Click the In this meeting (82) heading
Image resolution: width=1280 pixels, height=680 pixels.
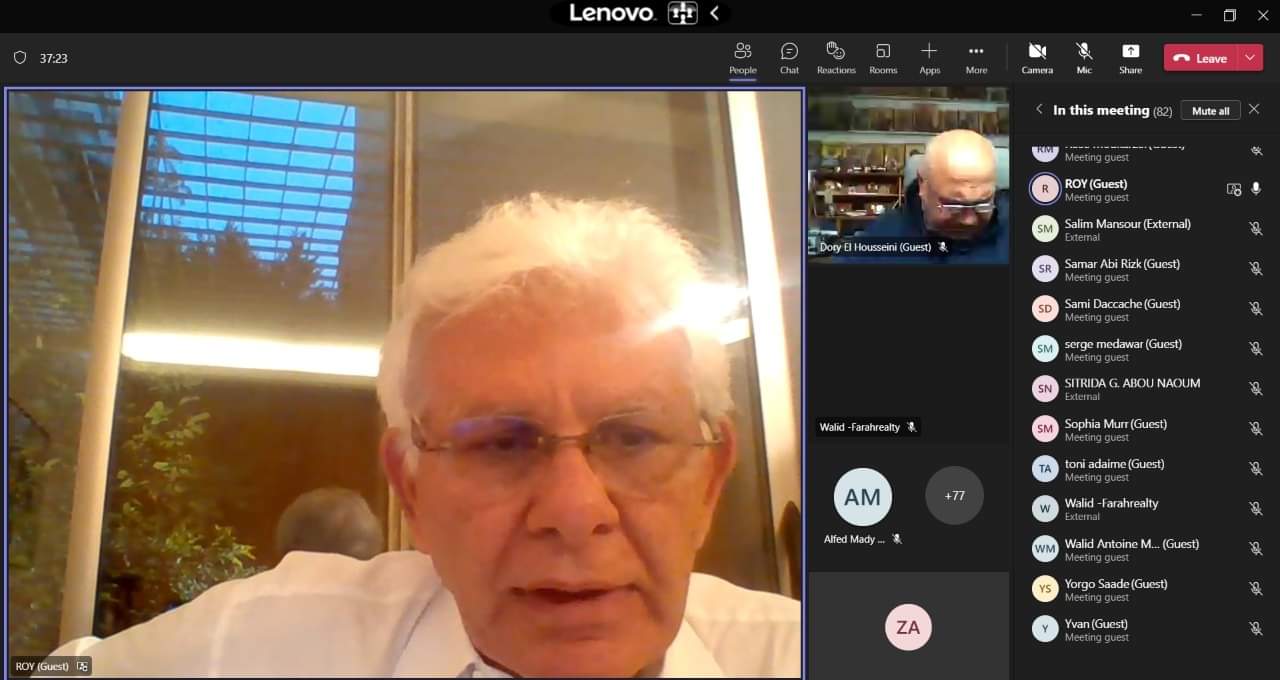pos(1112,111)
